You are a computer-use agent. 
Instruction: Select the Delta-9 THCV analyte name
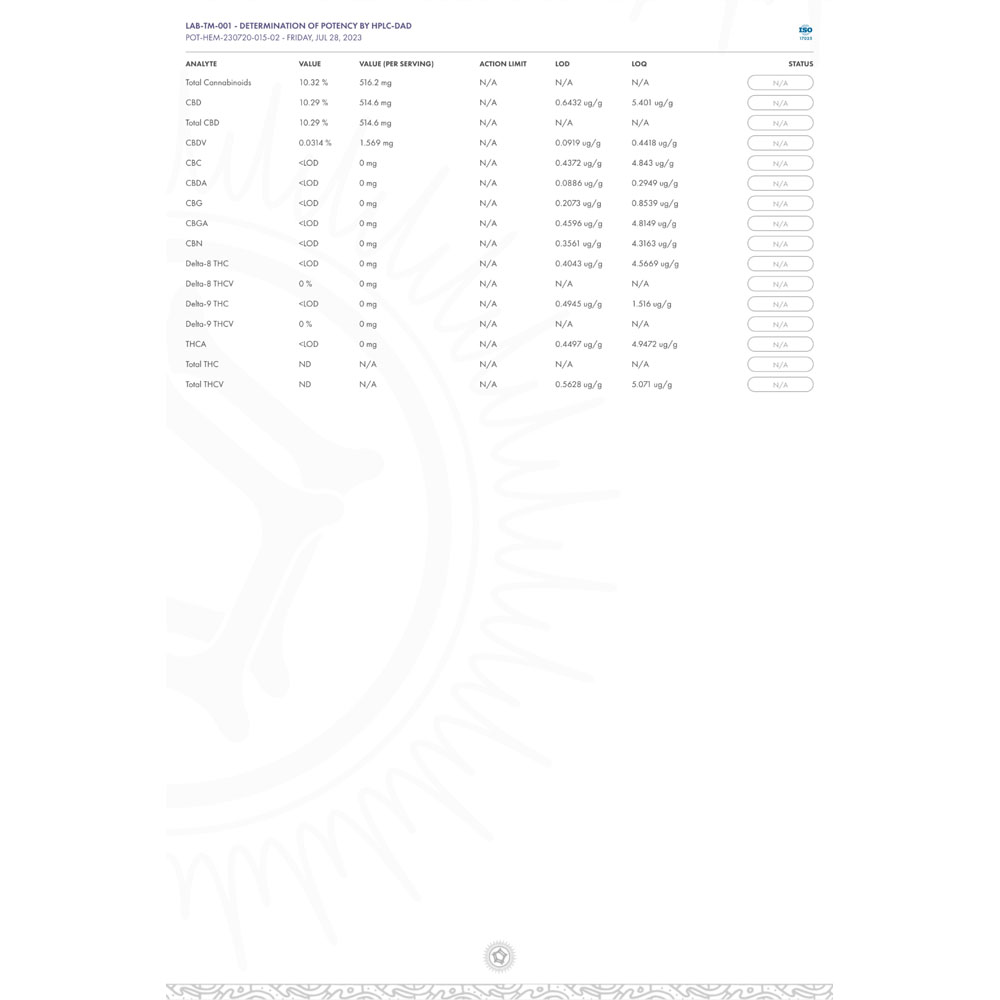click(209, 324)
